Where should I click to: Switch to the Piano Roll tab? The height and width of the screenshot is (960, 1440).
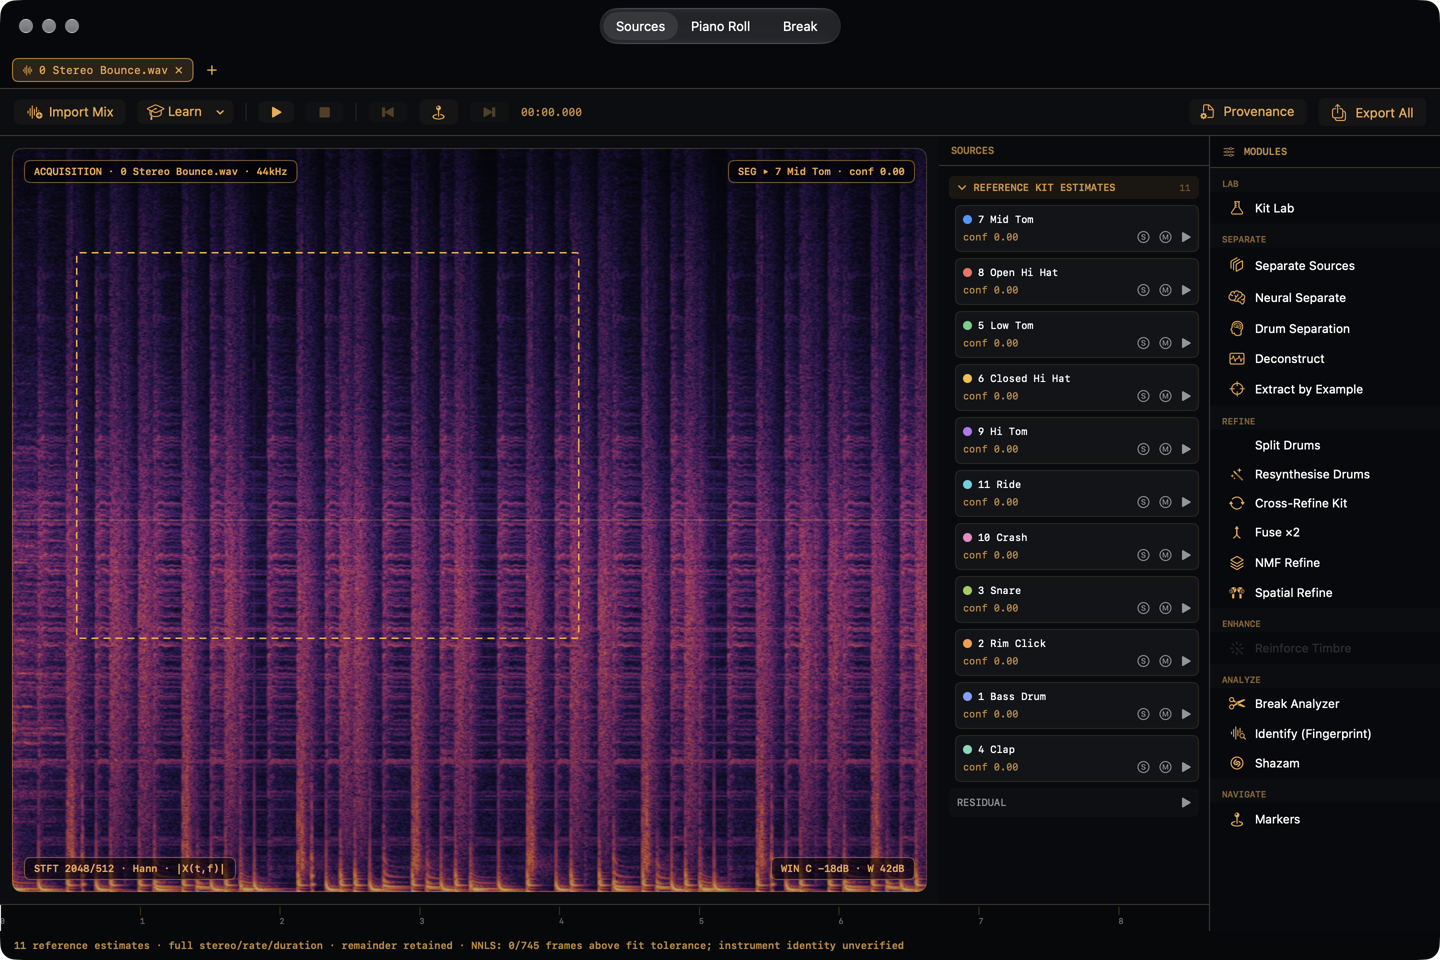point(720,27)
